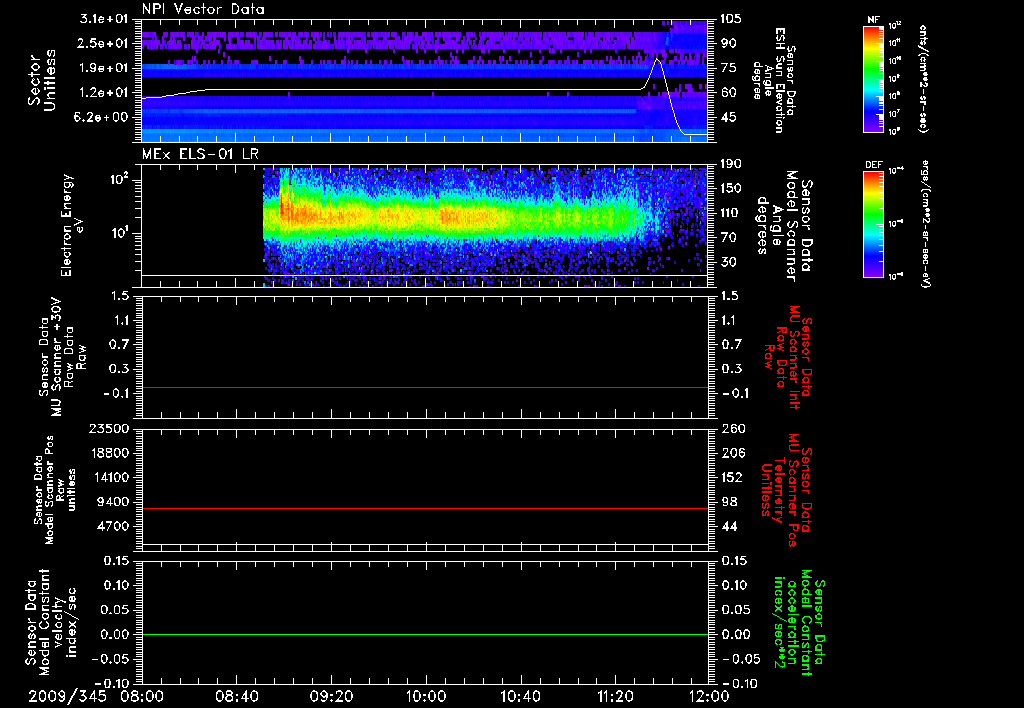This screenshot has width=1024, height=708.
Task: Select the 'NPI Vector Data' panel title
Action: [203, 9]
